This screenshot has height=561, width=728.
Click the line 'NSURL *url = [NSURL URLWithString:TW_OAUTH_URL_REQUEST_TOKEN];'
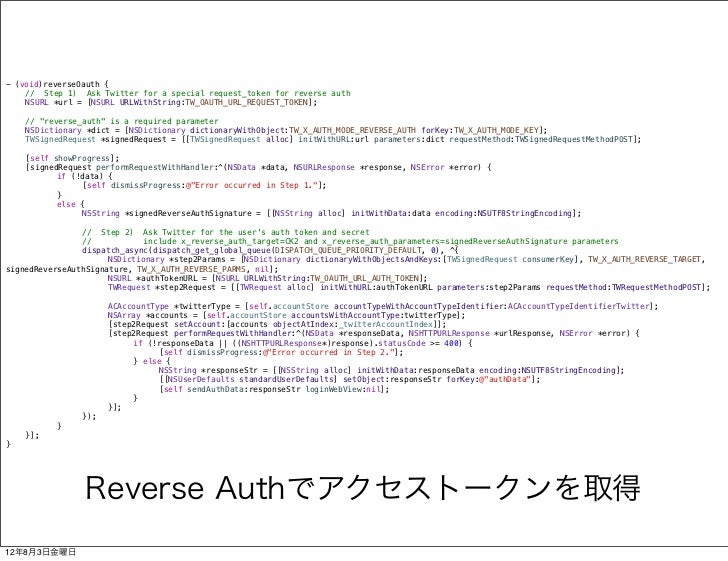[171, 102]
